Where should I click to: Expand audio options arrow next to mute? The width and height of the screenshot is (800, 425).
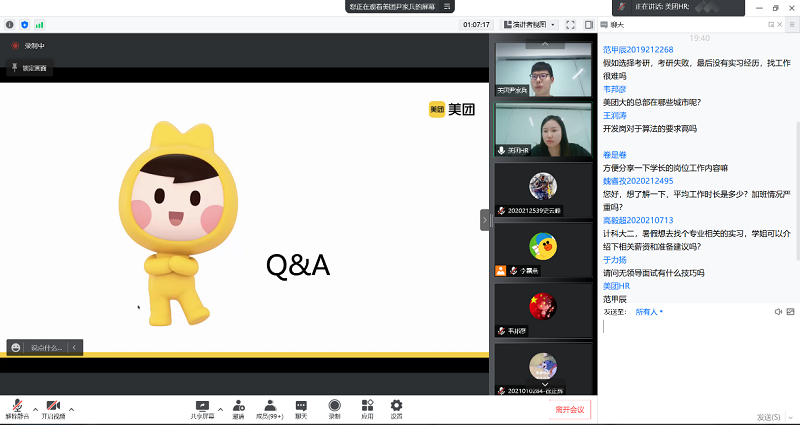(35, 409)
